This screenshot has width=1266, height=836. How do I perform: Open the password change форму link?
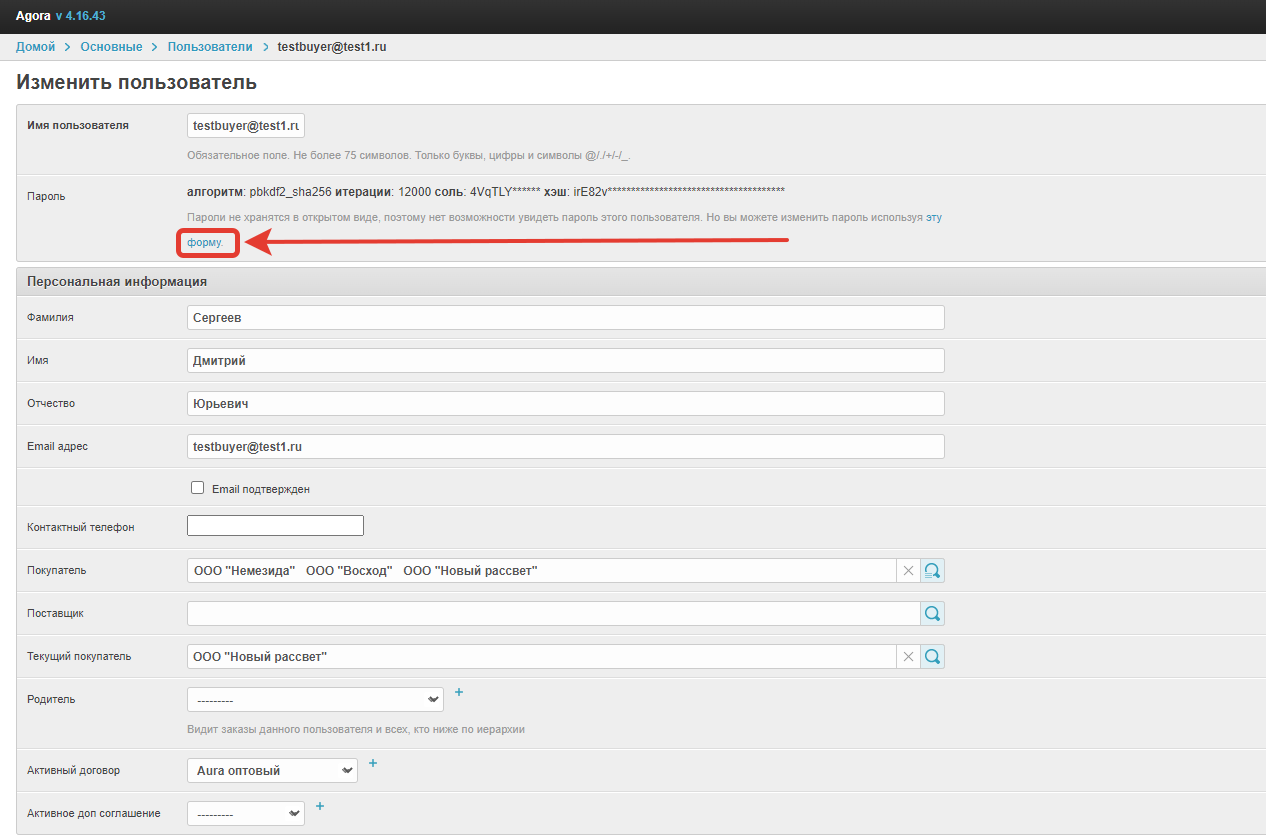click(204, 243)
